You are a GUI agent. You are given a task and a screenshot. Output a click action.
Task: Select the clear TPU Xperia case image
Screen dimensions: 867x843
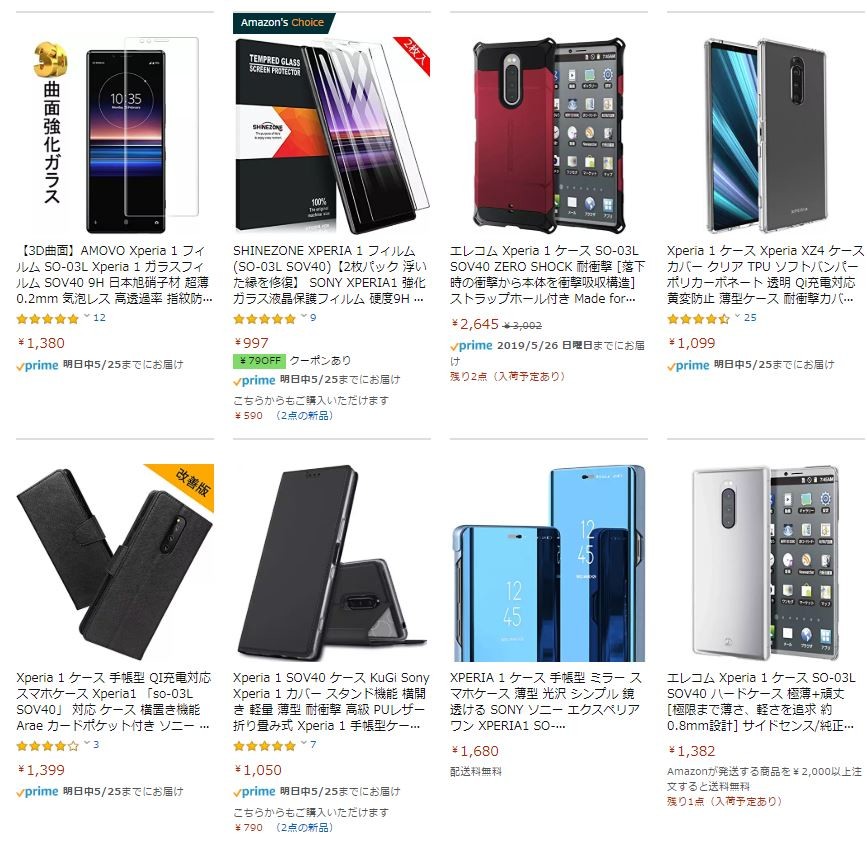766,135
